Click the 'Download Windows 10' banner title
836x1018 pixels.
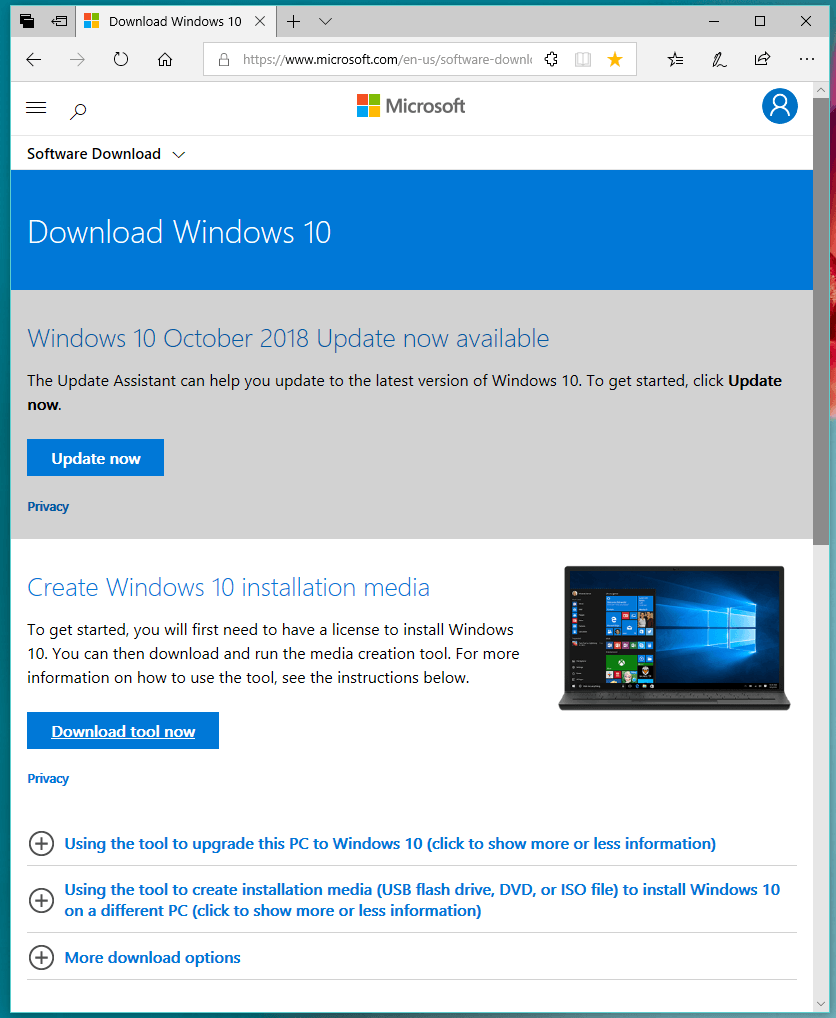pos(179,232)
